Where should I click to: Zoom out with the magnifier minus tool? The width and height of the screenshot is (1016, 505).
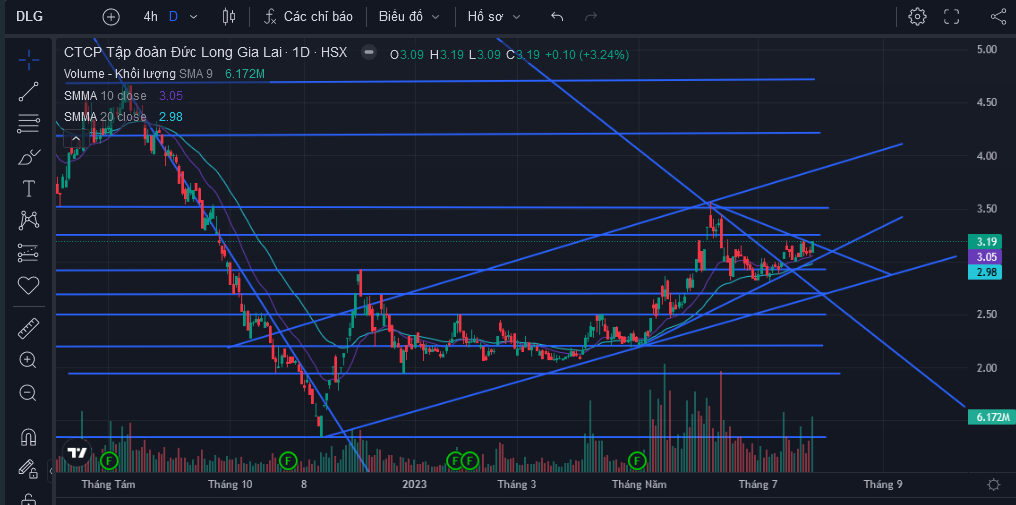tap(29, 392)
